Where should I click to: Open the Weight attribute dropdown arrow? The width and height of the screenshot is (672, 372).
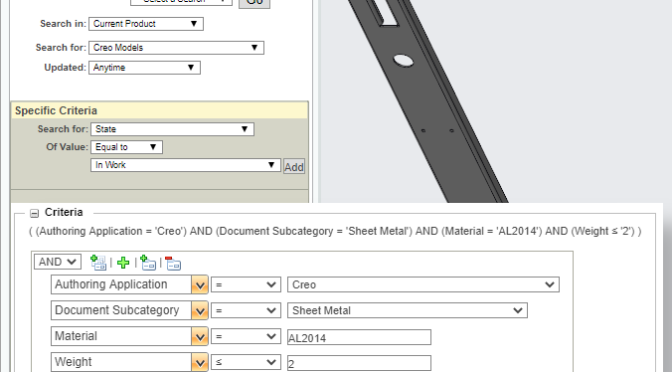click(x=200, y=363)
